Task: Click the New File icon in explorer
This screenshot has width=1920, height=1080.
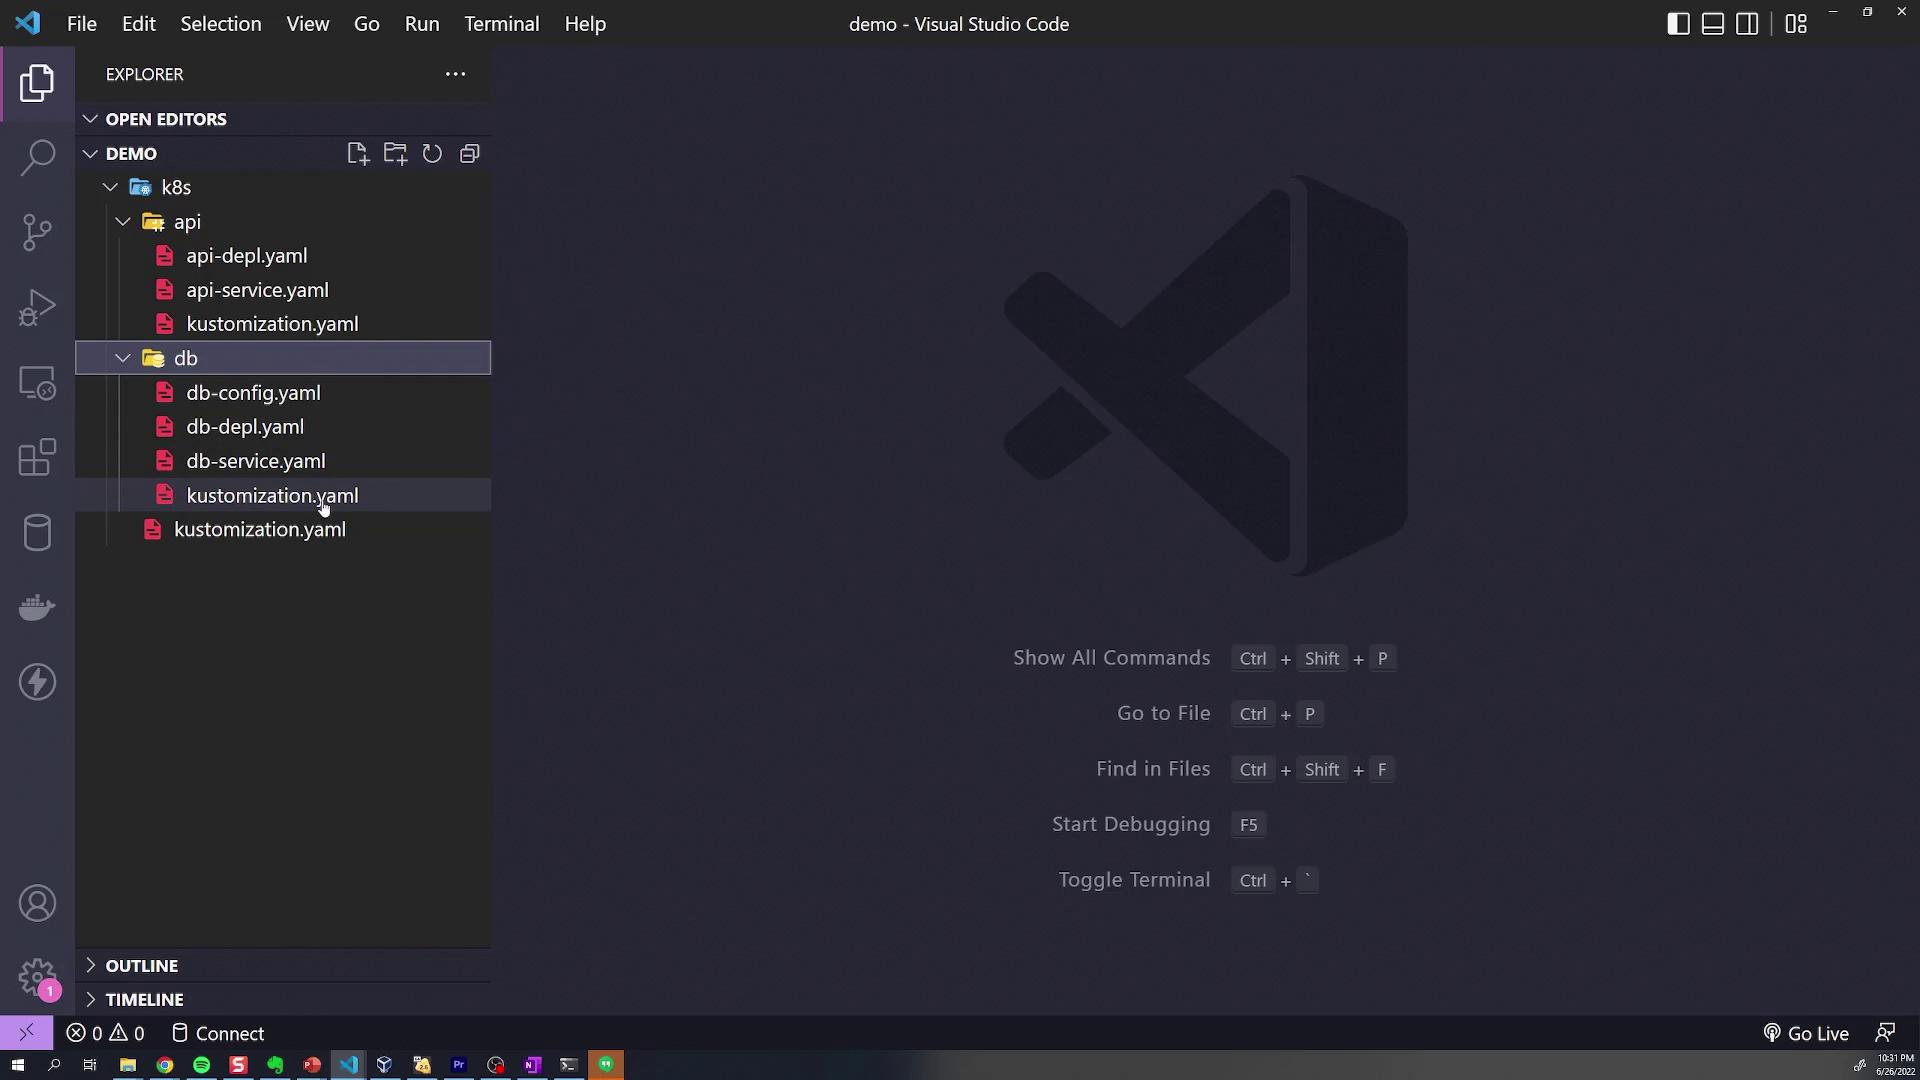Action: (357, 154)
